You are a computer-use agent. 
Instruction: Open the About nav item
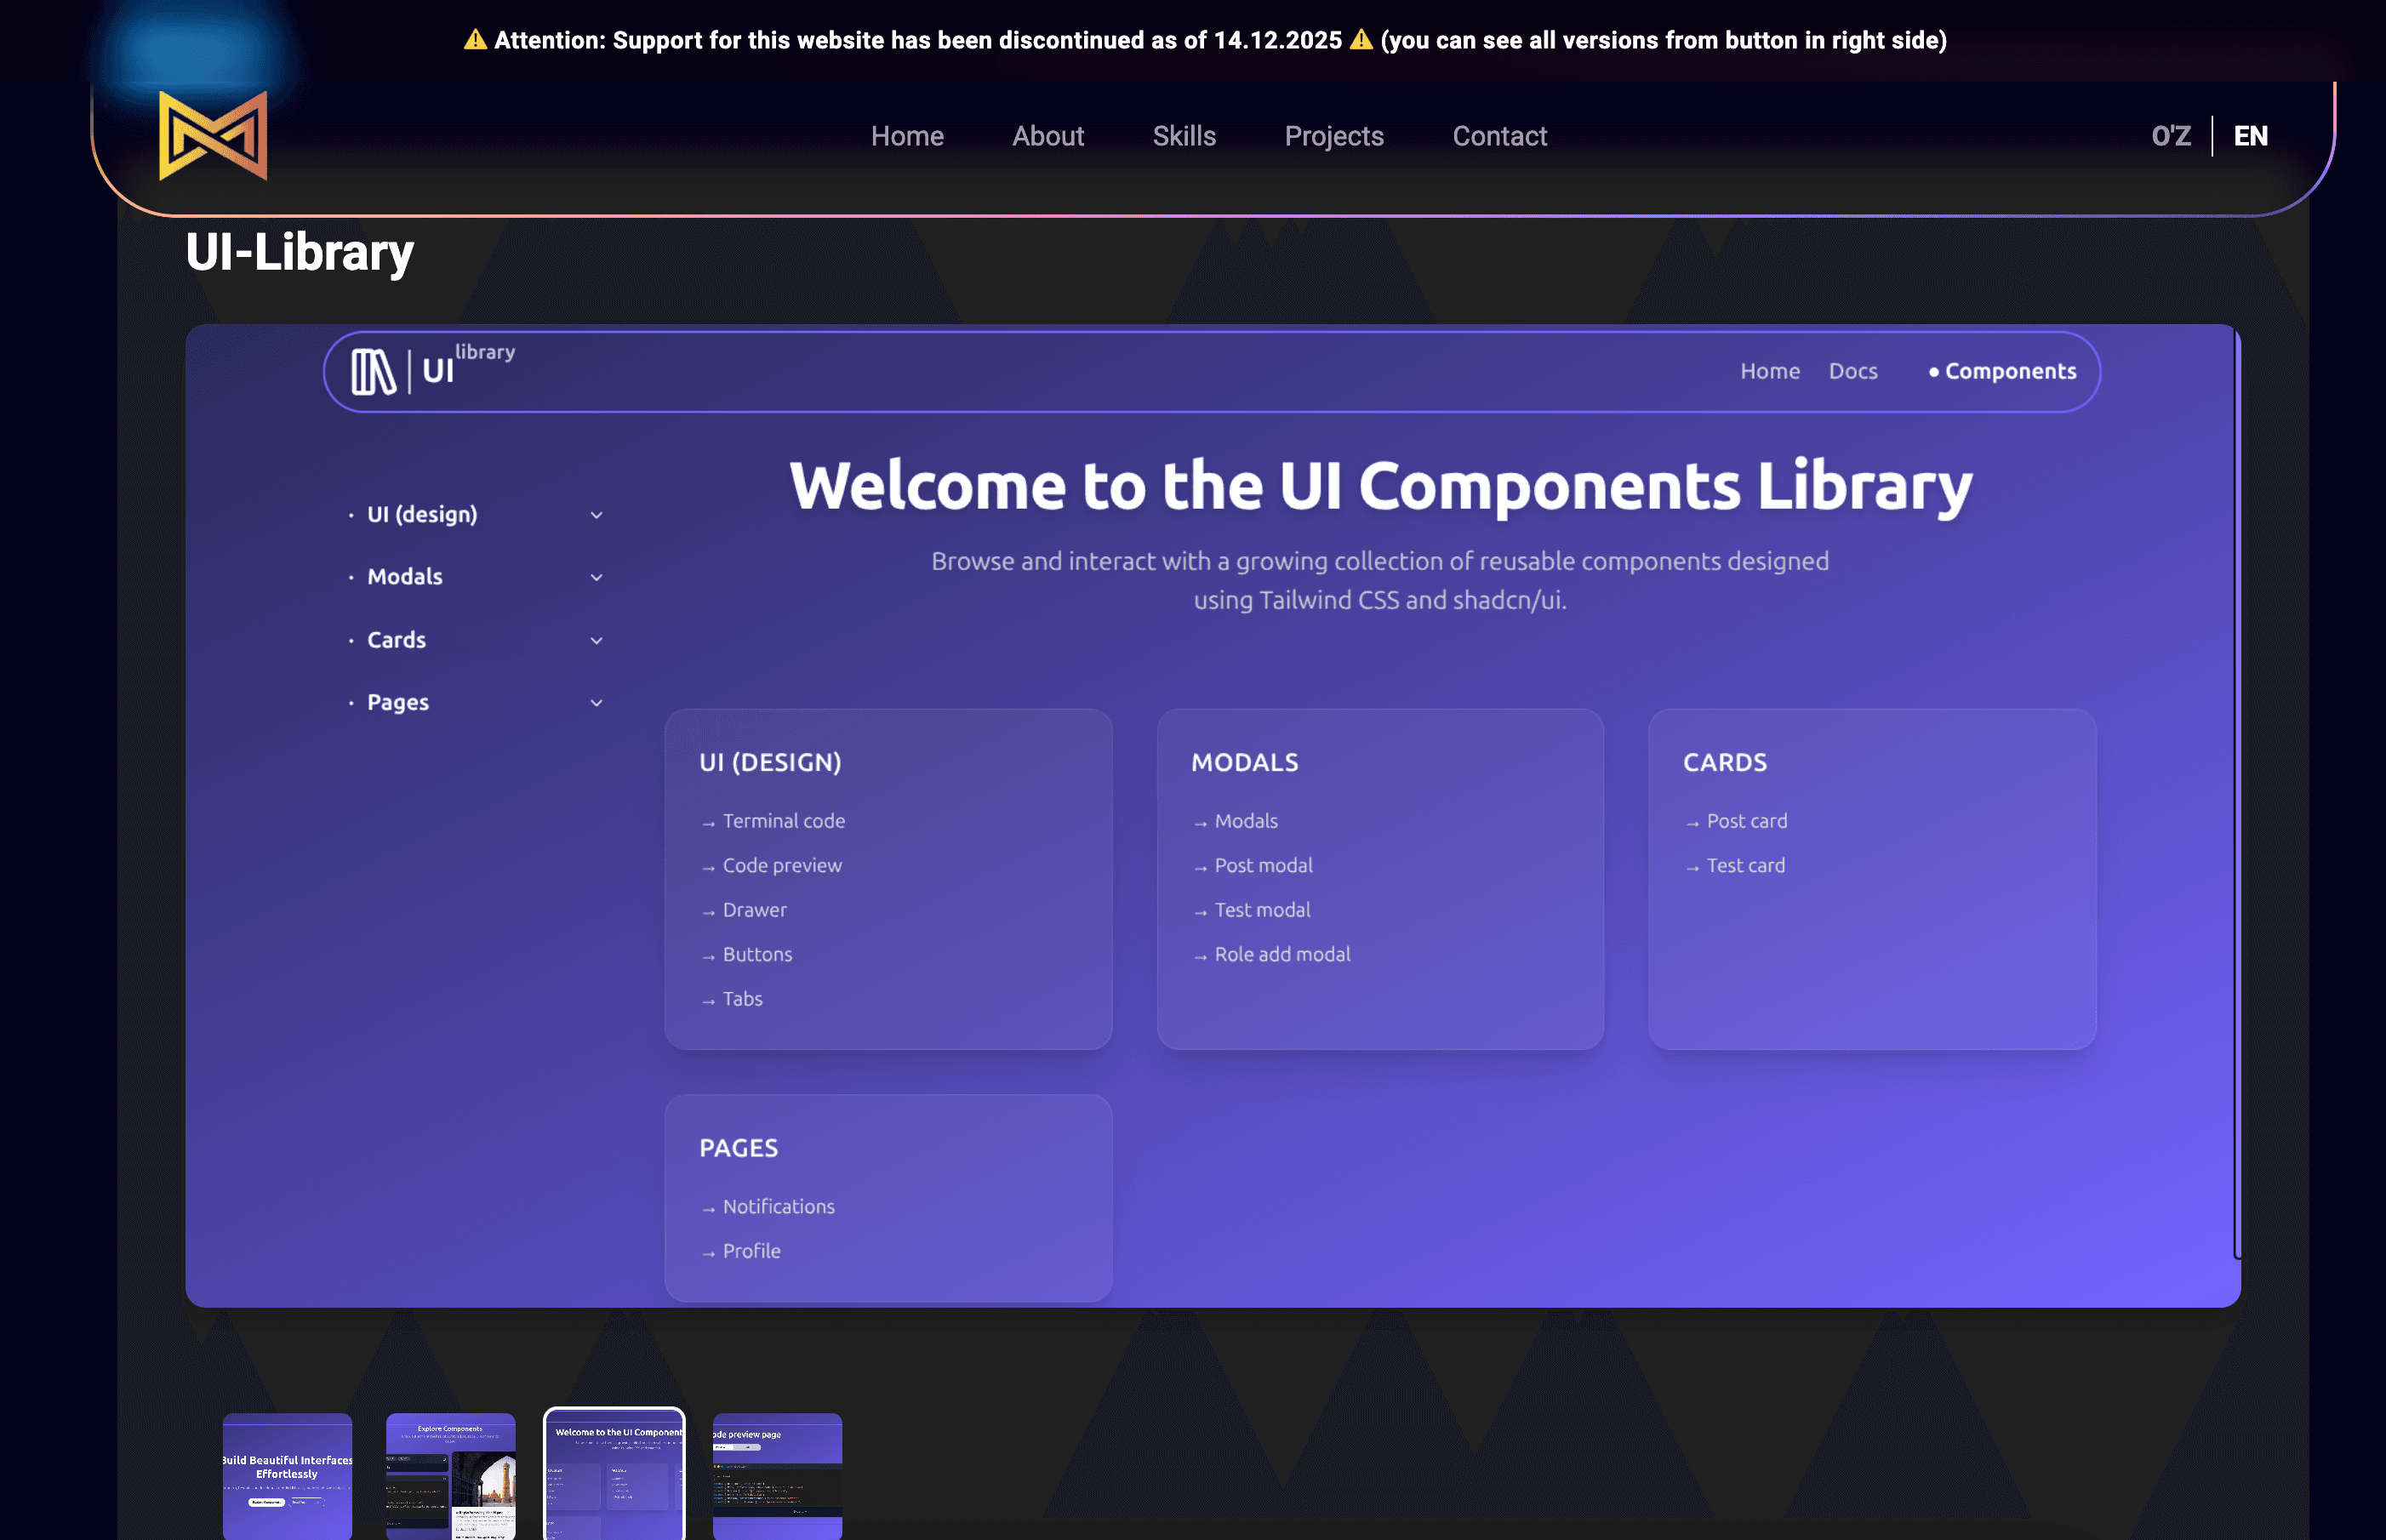1047,136
